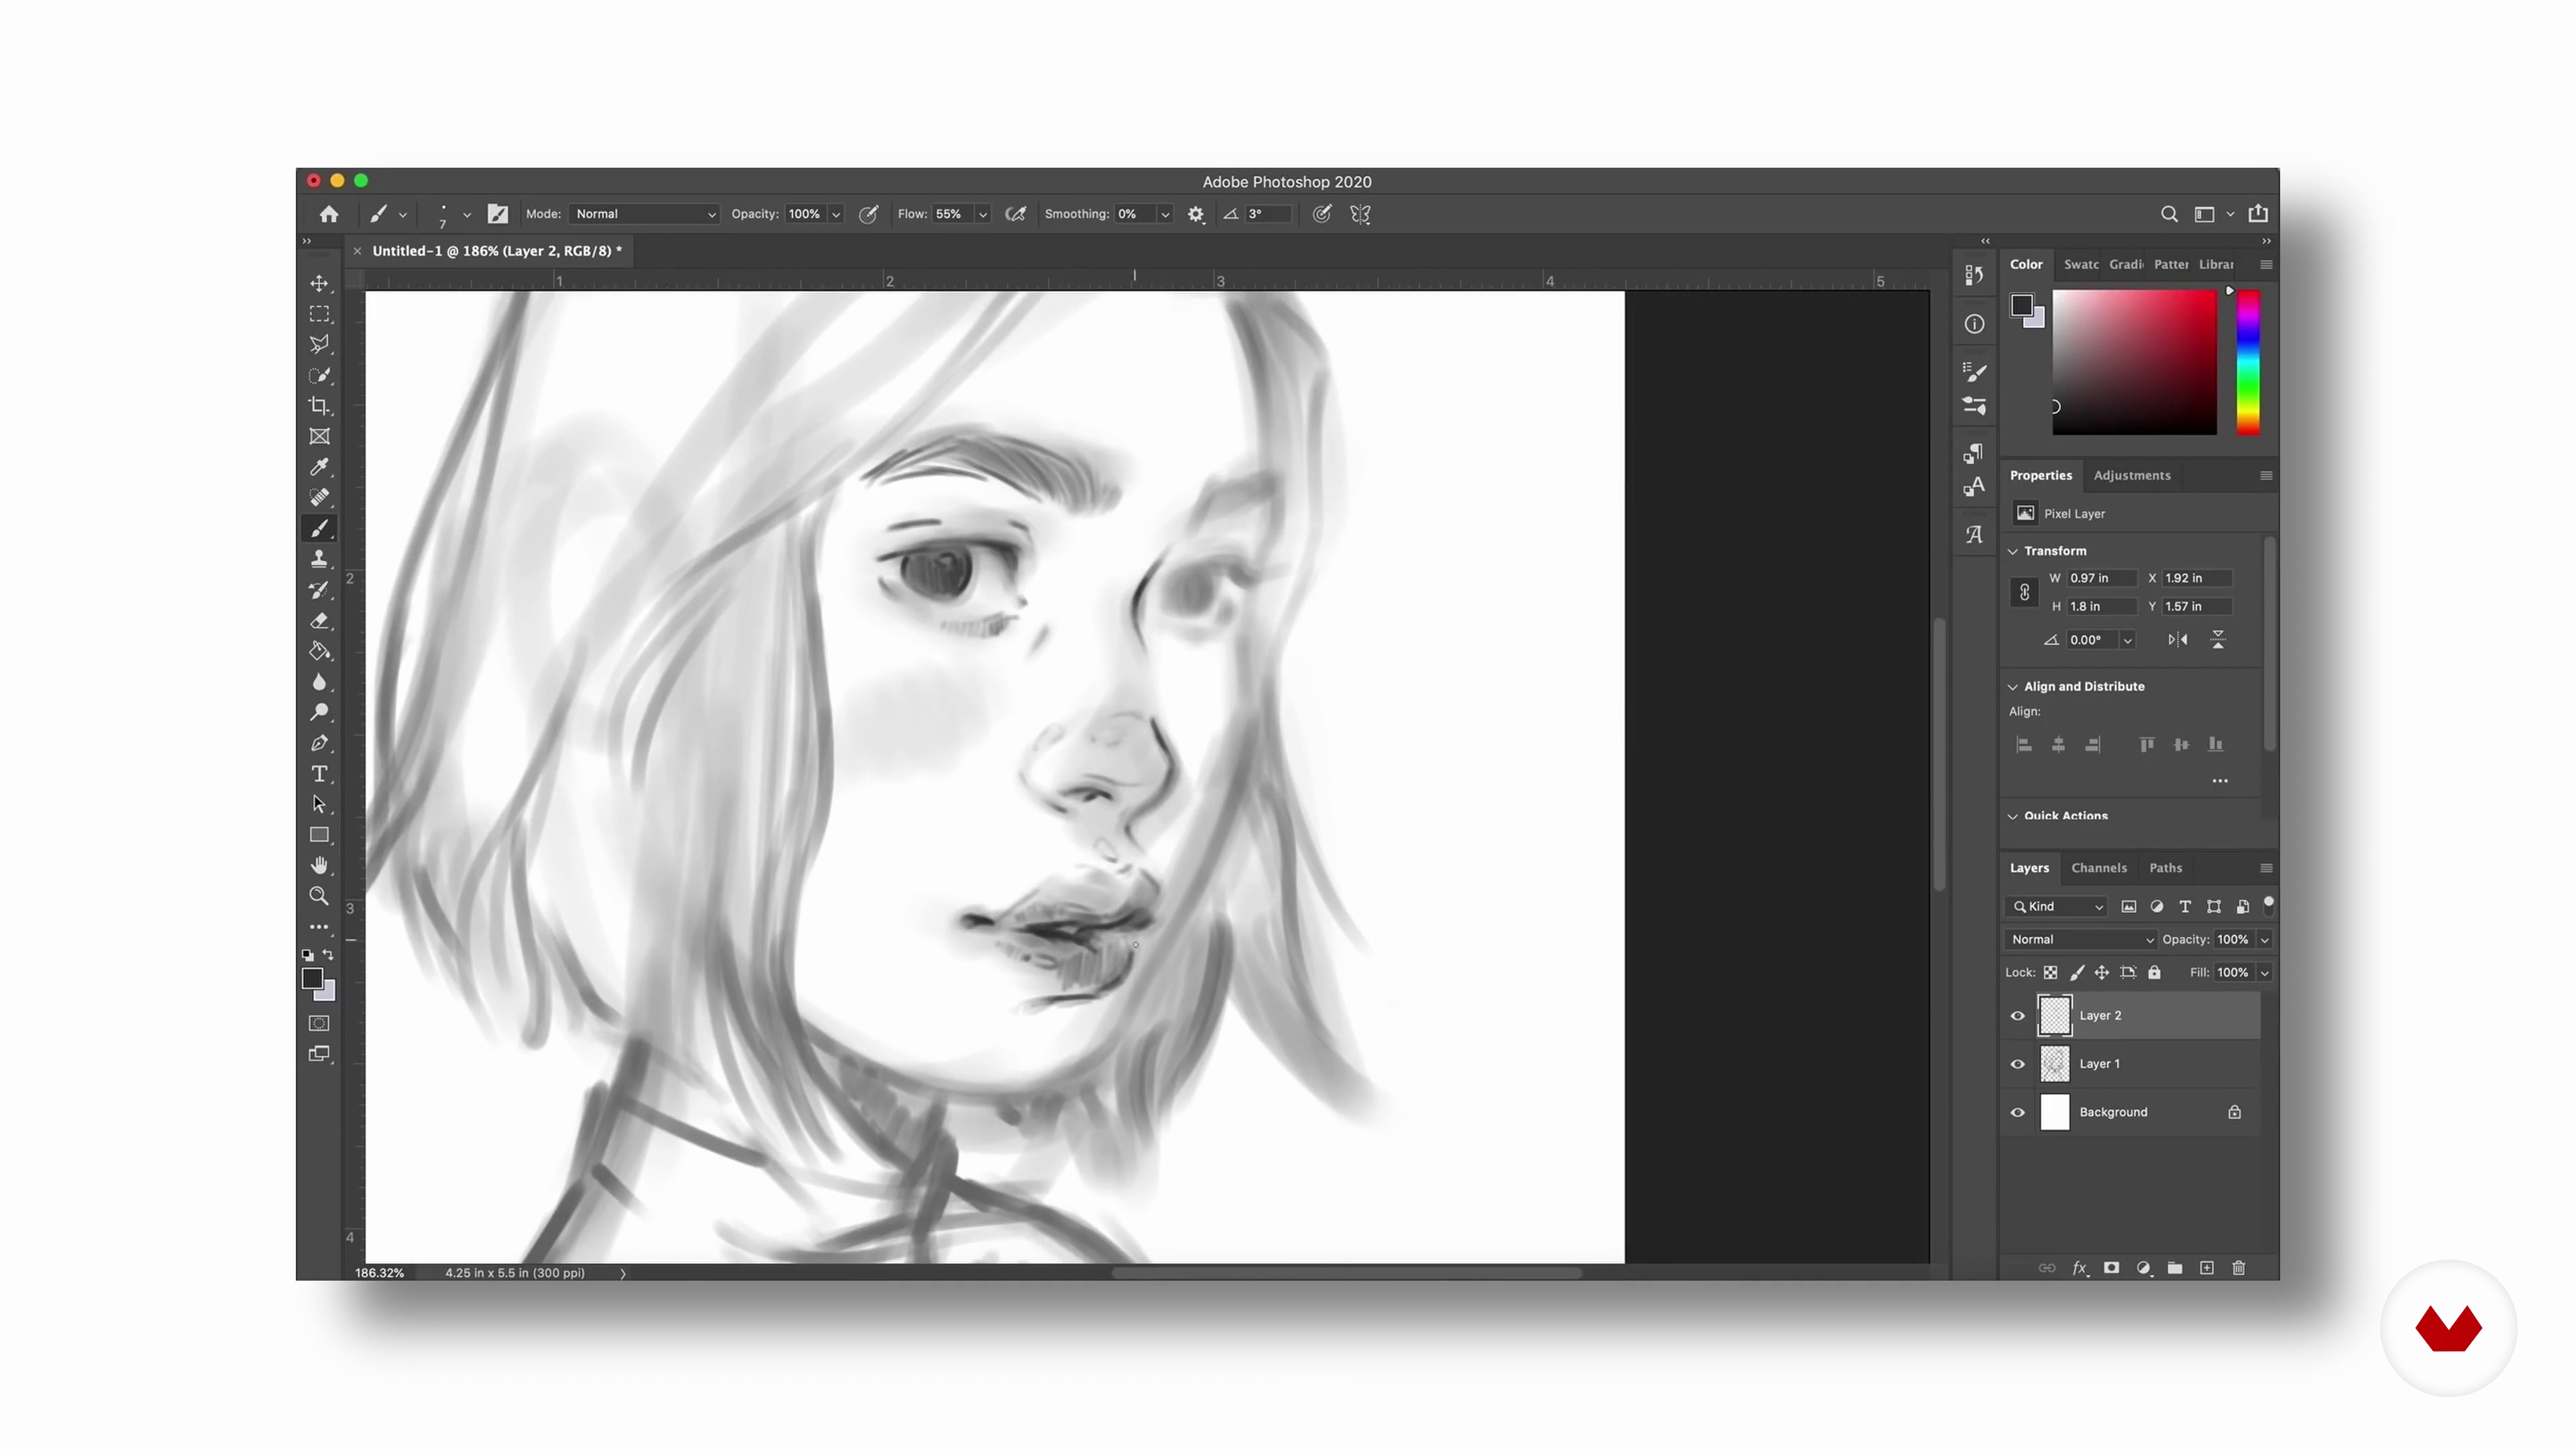Select the Frame tool
The height and width of the screenshot is (1449, 2576).
[x=319, y=437]
